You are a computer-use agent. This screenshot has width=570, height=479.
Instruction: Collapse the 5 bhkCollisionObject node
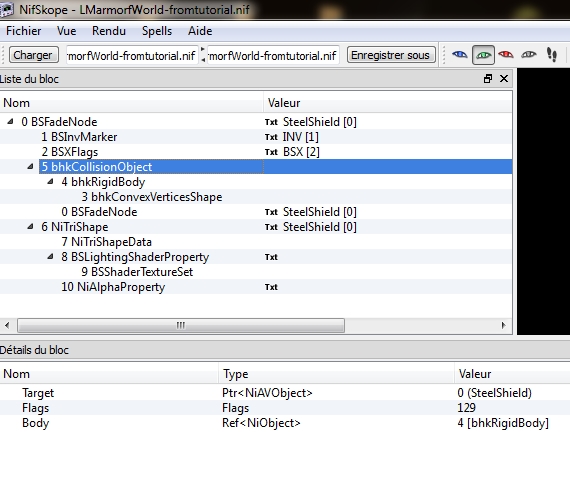30,167
